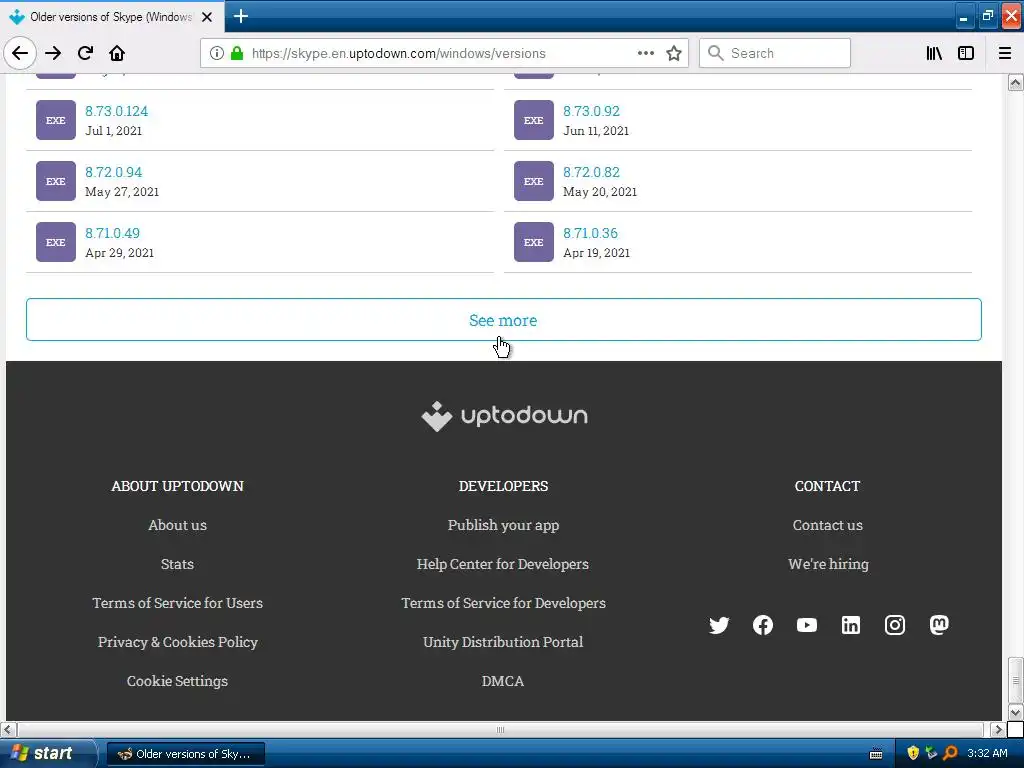Open the Firefox hamburger menu

point(1005,53)
